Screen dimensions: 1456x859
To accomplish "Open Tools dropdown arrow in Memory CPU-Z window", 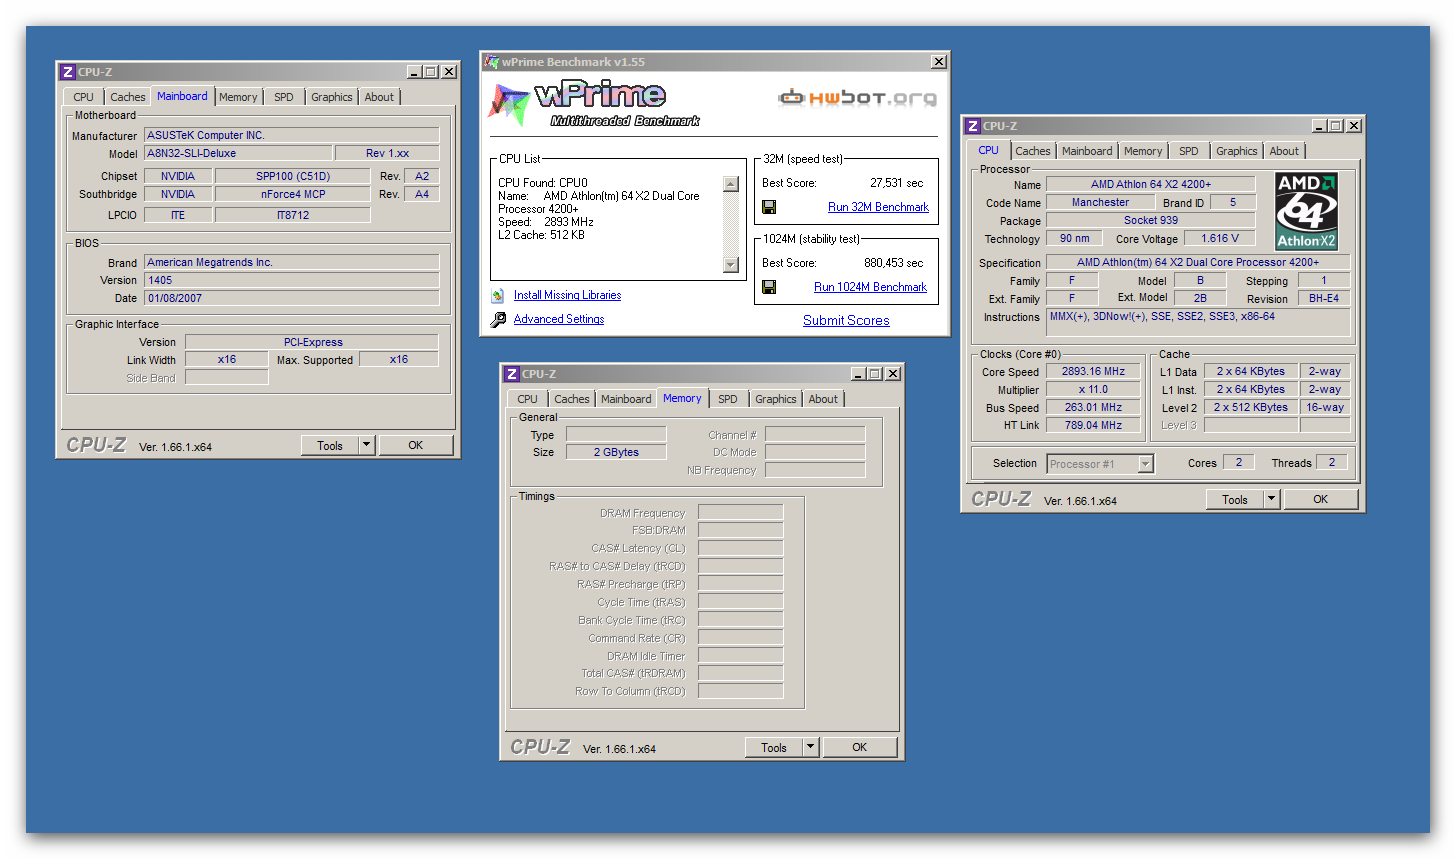I will [811, 747].
